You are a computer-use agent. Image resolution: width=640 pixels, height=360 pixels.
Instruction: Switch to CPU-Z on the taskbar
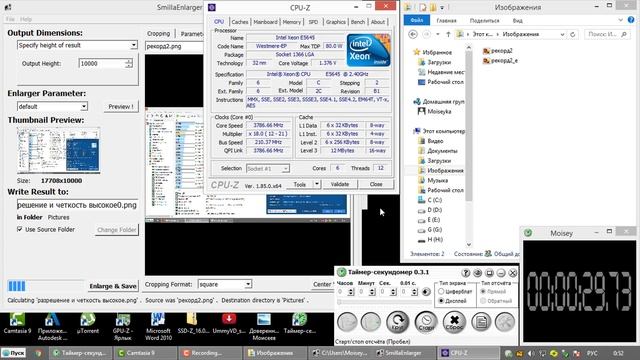[x=469, y=353]
